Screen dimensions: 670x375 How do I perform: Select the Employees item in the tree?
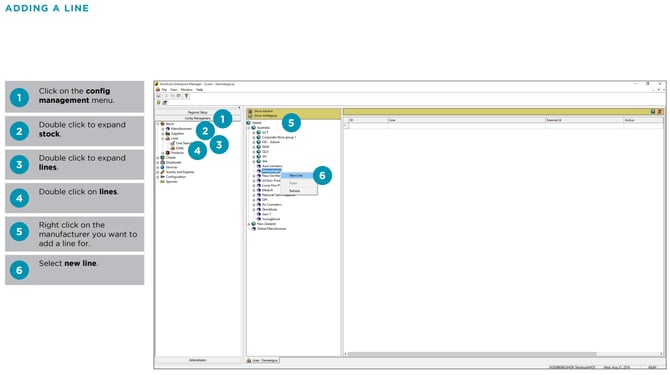pos(173,162)
